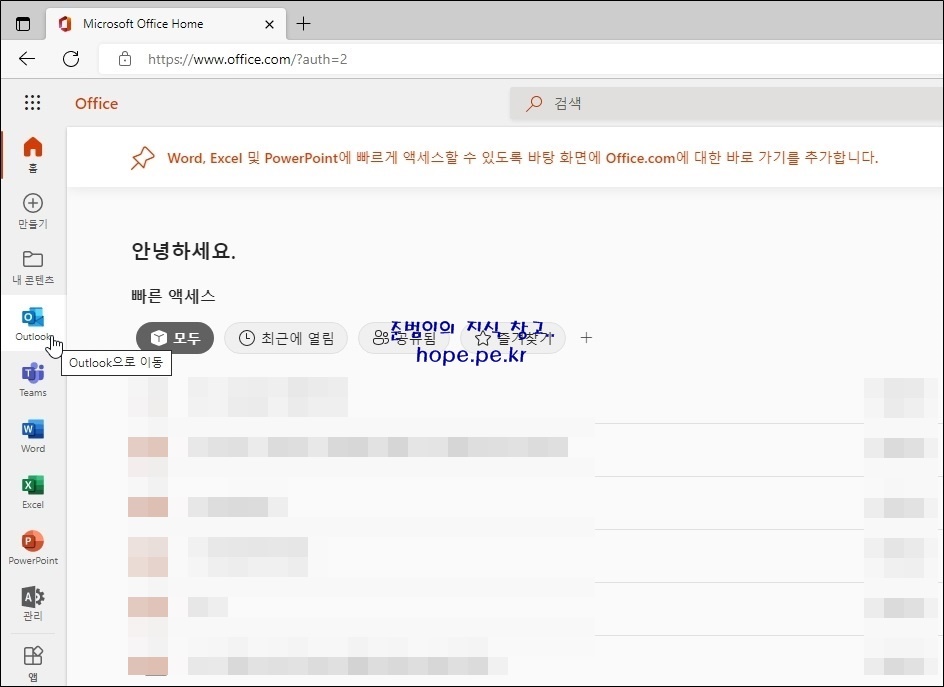Screen dimensions: 944x687
Task: Select the 즐겨찾기 filter
Action: [513, 338]
